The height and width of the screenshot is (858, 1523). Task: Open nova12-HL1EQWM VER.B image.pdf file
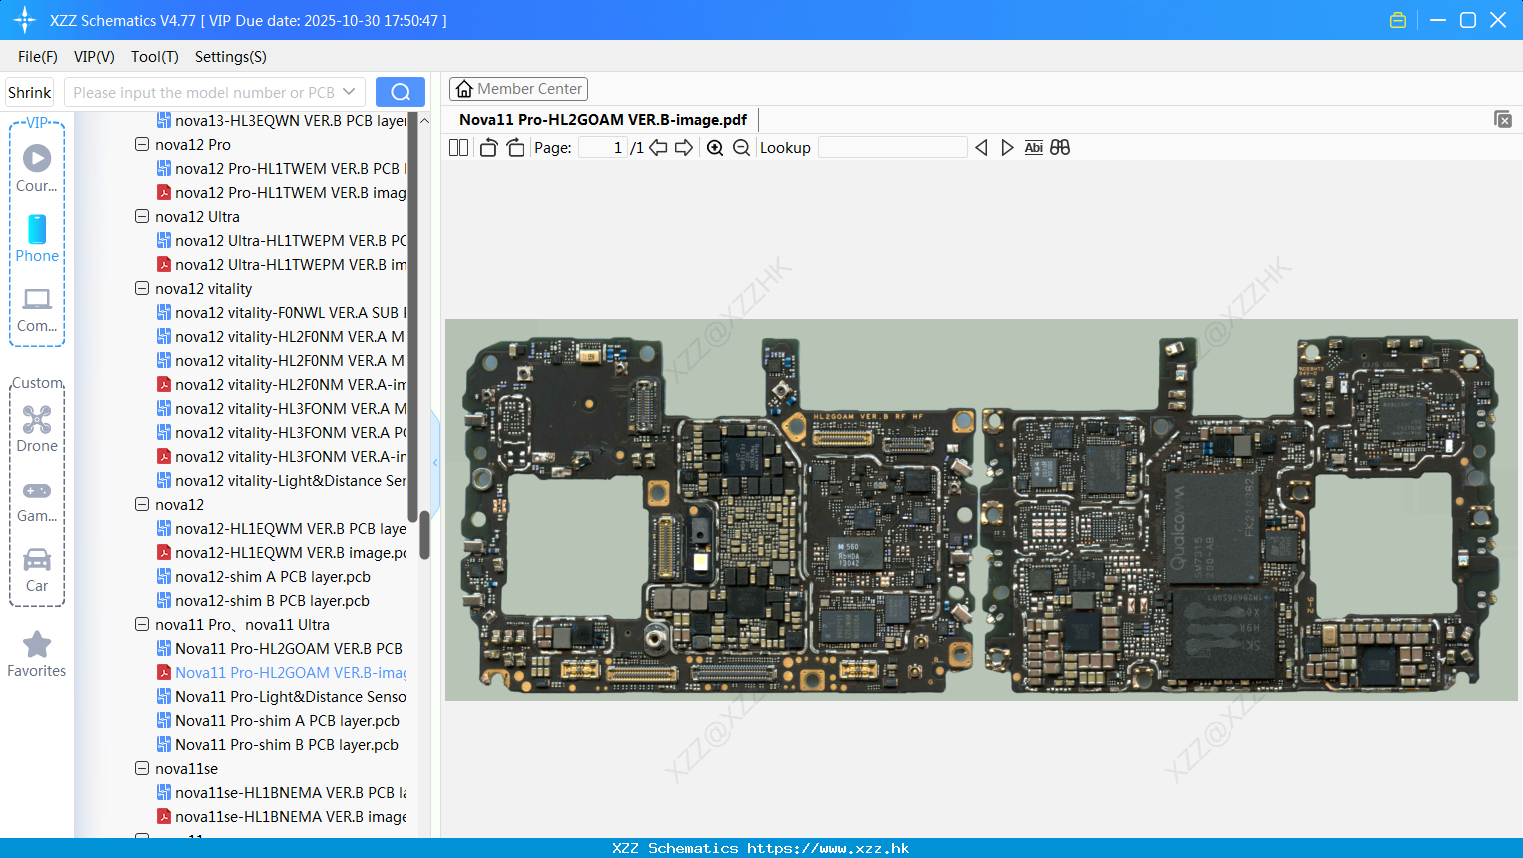[281, 552]
